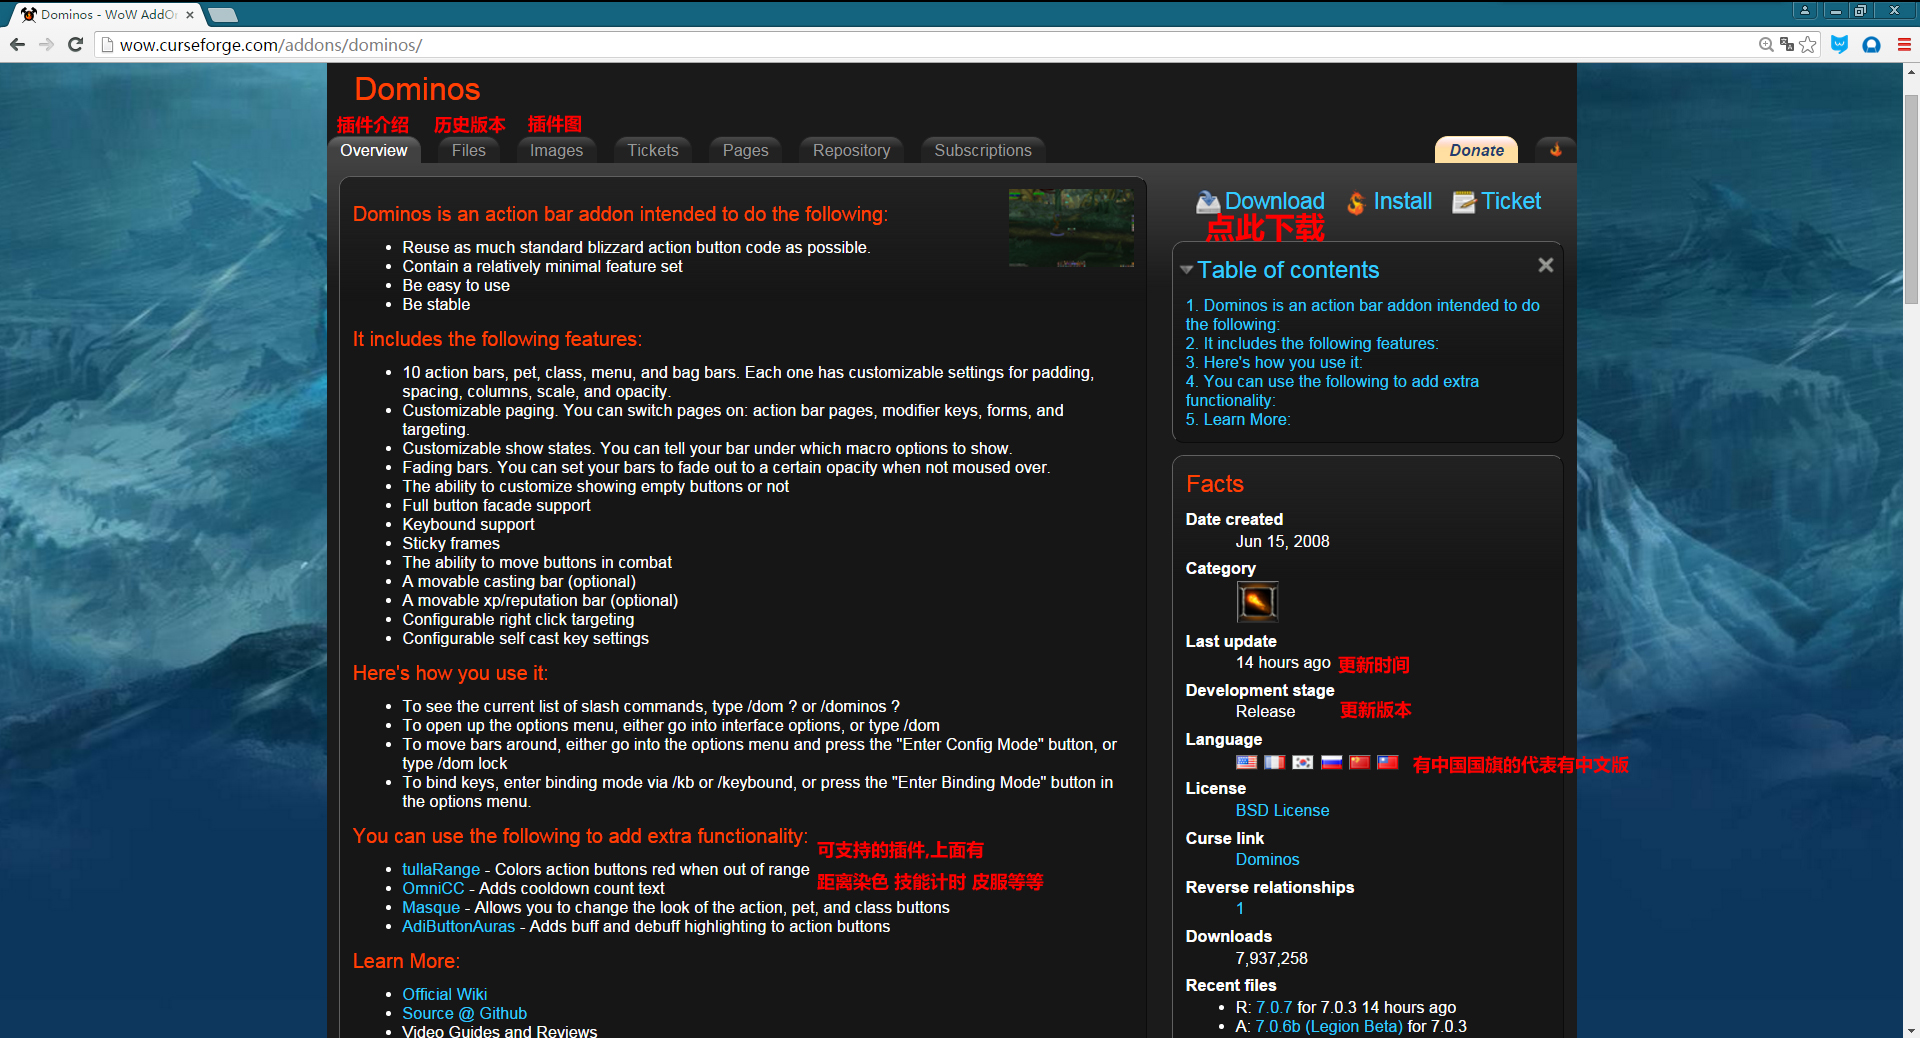
Task: Click the United States flag language icon
Action: point(1246,763)
